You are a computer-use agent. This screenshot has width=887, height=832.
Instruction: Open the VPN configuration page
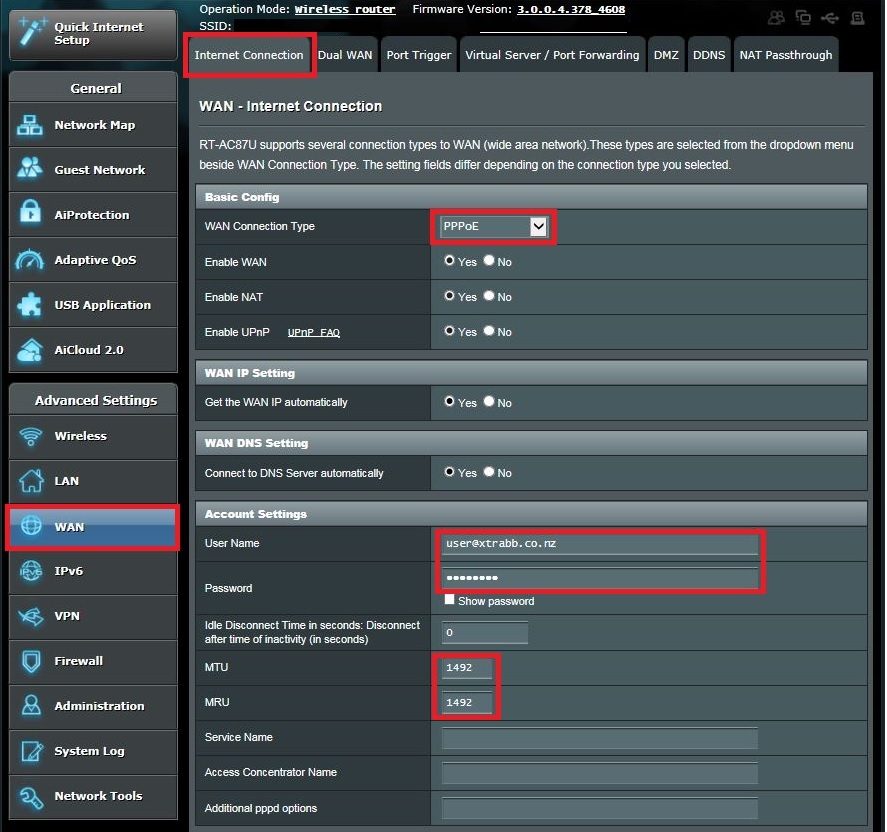pos(92,616)
